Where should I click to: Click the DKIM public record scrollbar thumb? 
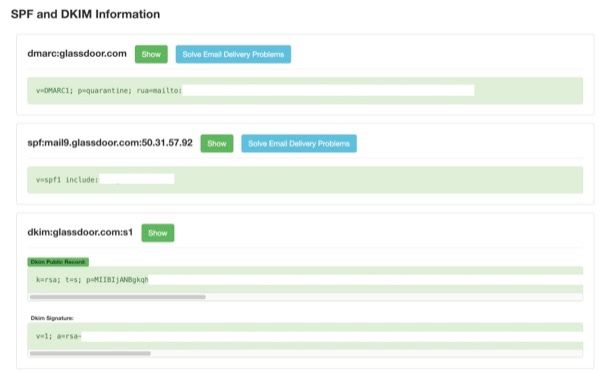[x=117, y=297]
